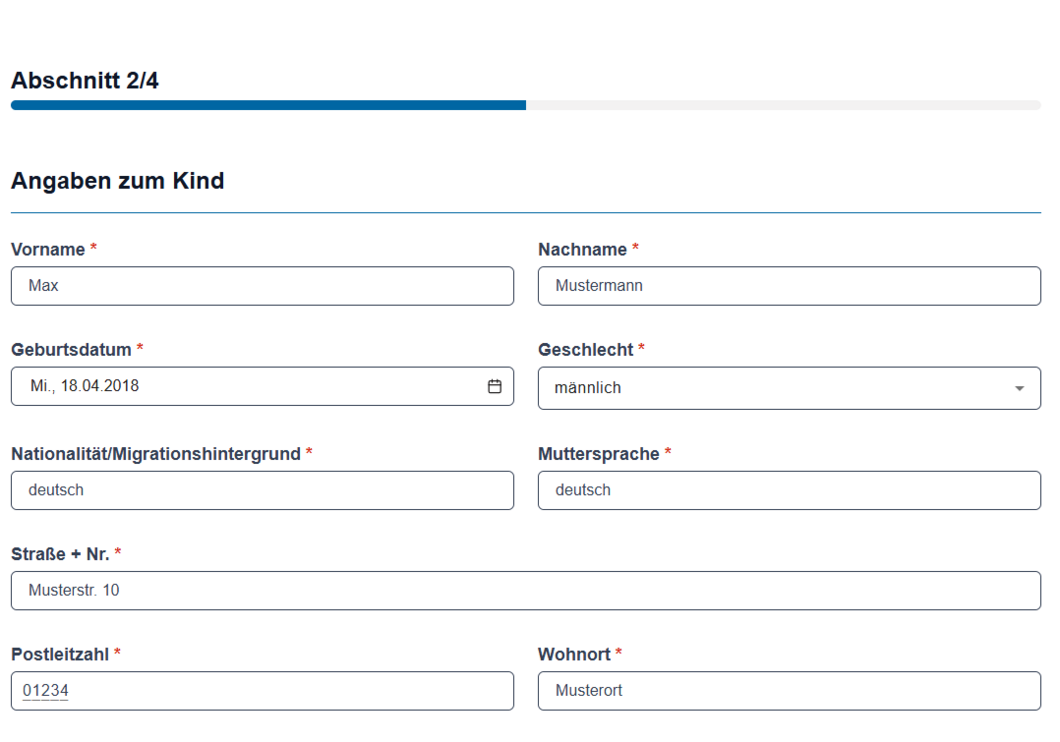This screenshot has width=1060, height=742.
Task: Select the Muttersprache input field
Action: coord(788,490)
